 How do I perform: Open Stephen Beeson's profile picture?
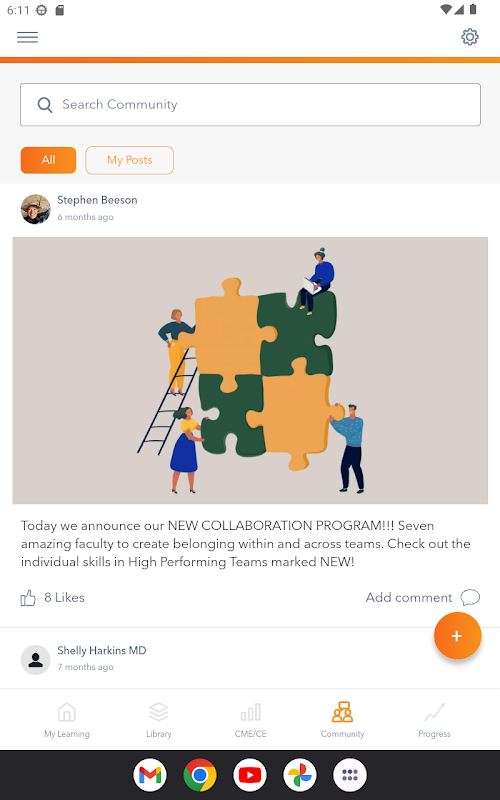(35, 209)
